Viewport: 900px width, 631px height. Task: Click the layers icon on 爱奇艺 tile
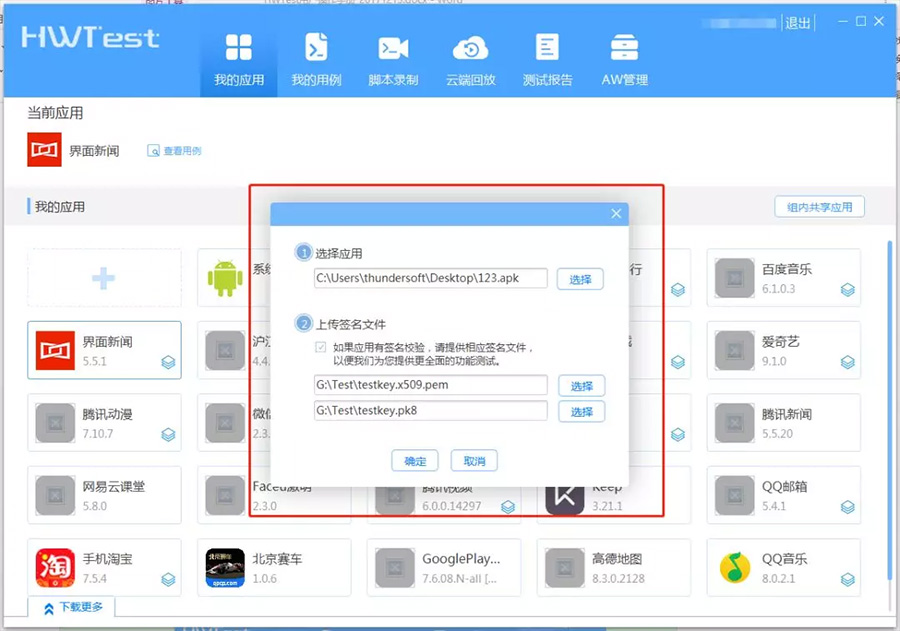coord(848,362)
